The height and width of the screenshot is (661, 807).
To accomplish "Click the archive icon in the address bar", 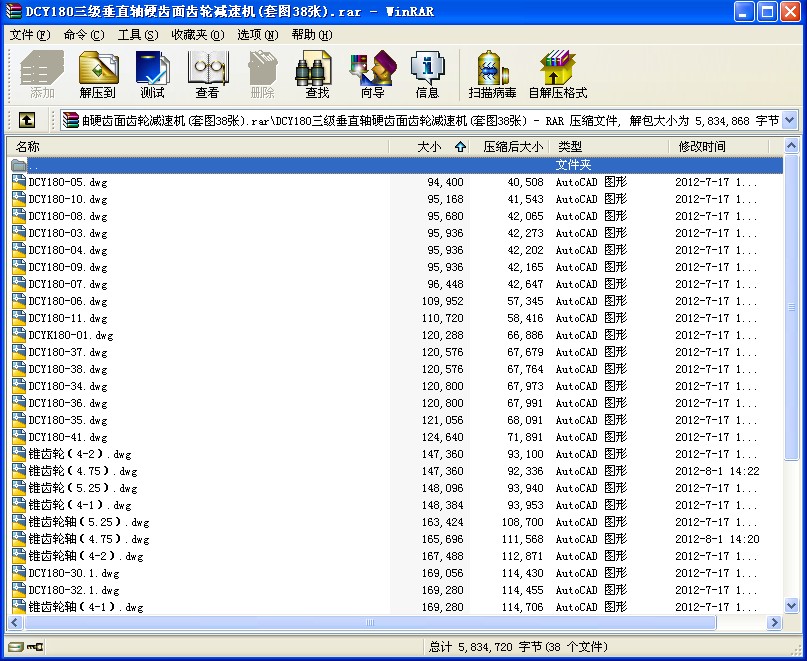I will click(71, 120).
